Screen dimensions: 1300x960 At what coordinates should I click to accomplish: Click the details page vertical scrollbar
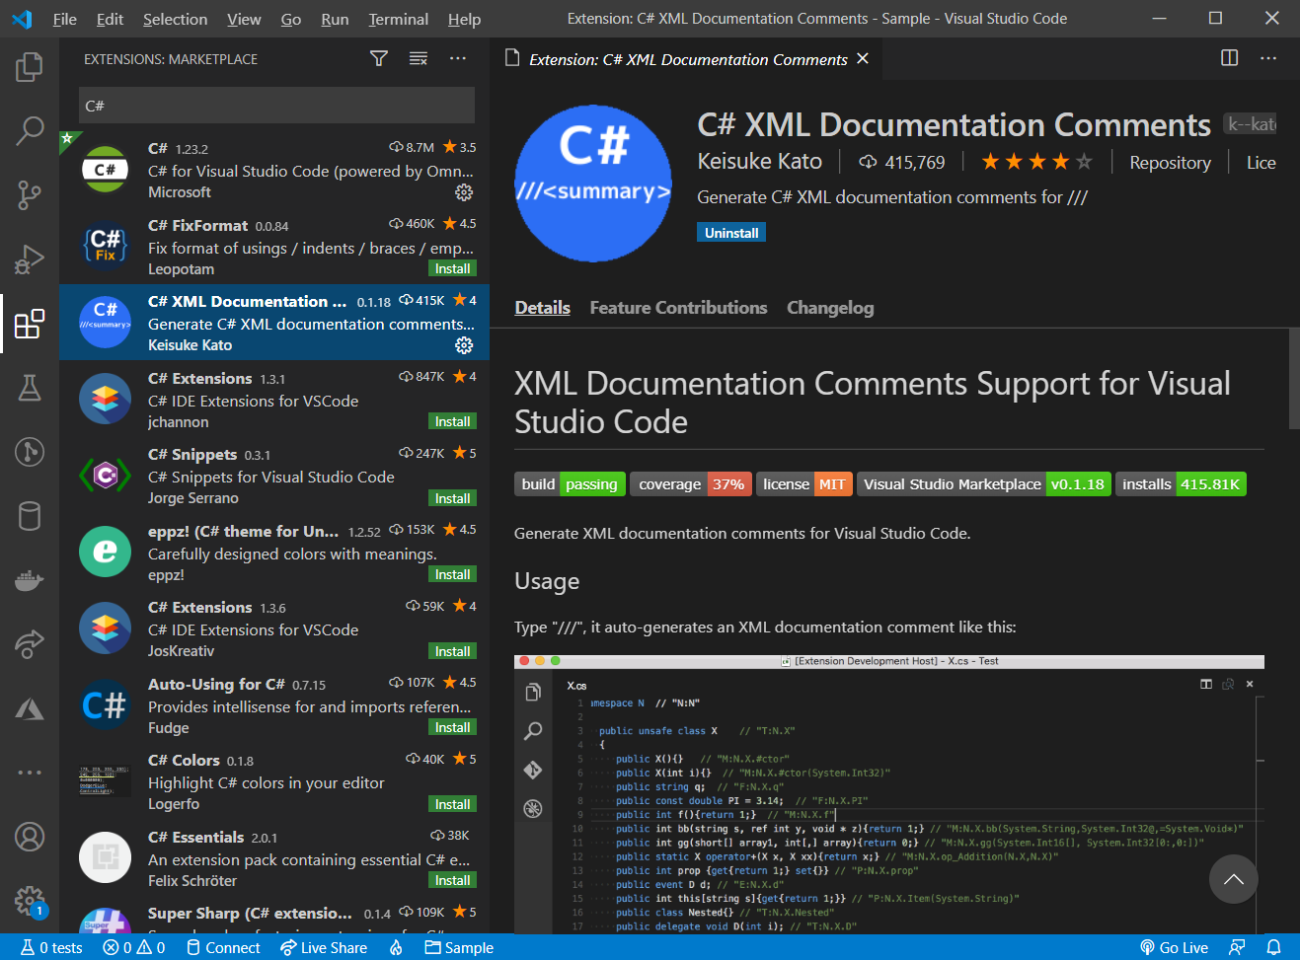(x=1294, y=377)
